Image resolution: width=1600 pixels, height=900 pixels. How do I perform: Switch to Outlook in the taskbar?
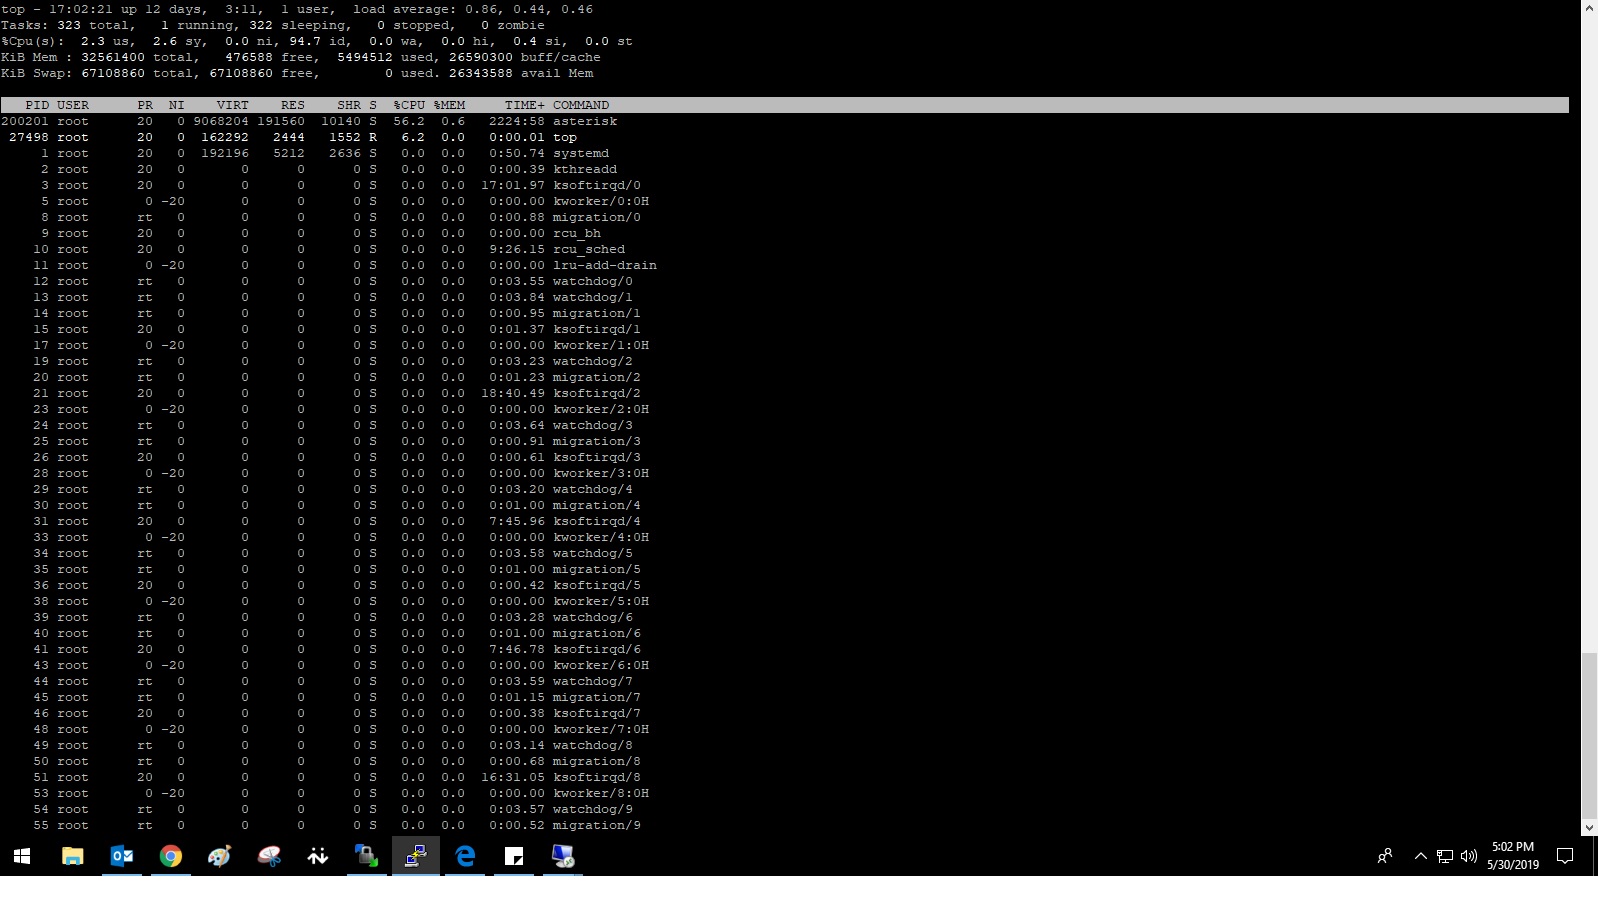click(122, 856)
